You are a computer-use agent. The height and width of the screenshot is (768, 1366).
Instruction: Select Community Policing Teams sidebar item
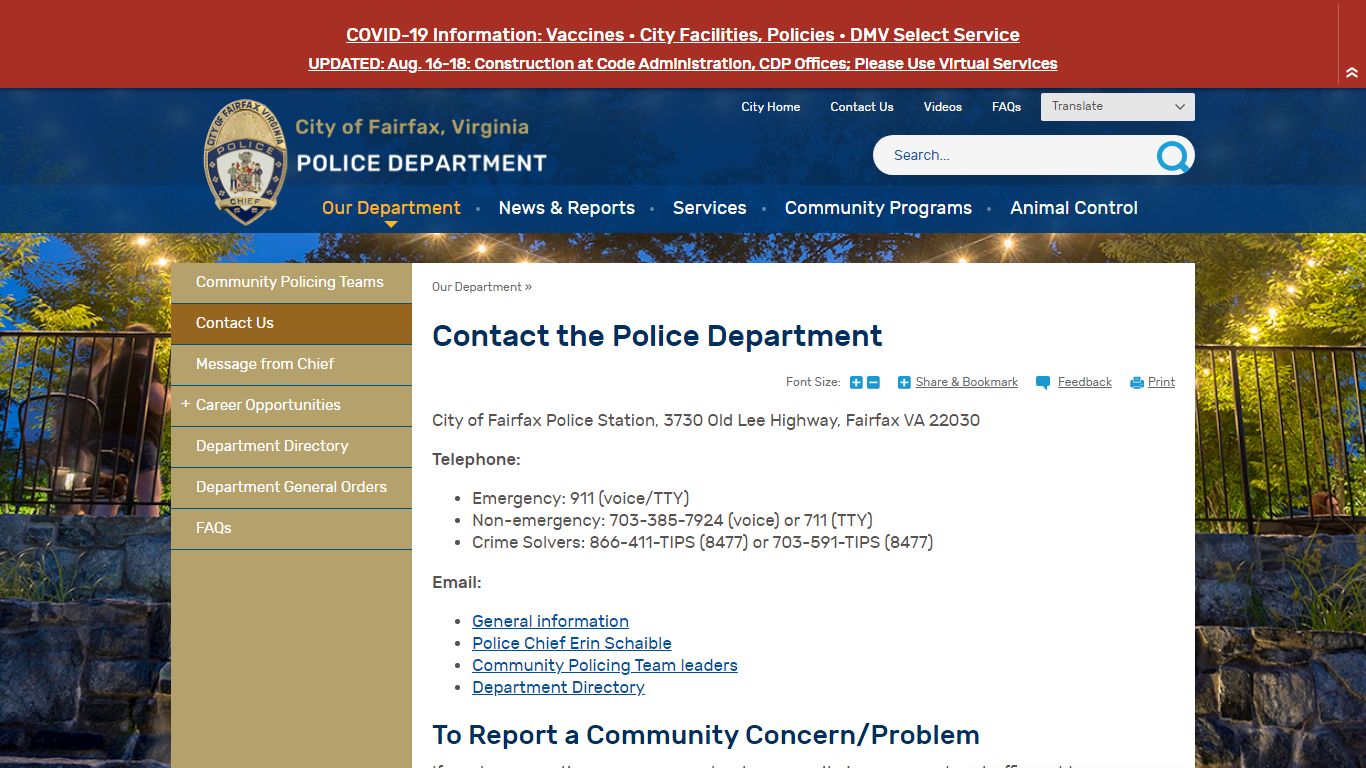[x=291, y=282]
